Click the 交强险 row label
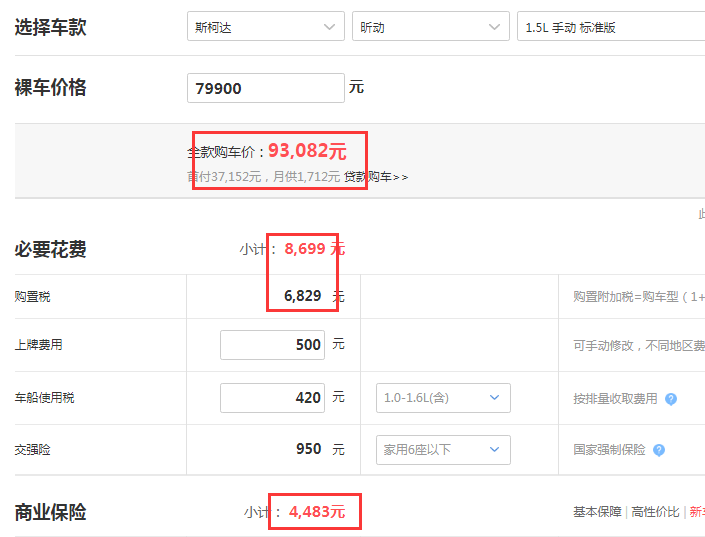705x537 pixels. click(32, 450)
